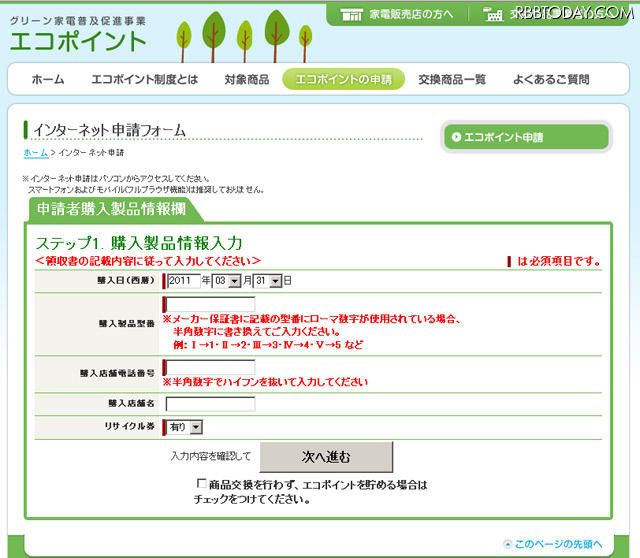This screenshot has width=640, height=558.
Task: Click the ステップ1. 購入製品情報入力 heading
Action: [139, 243]
